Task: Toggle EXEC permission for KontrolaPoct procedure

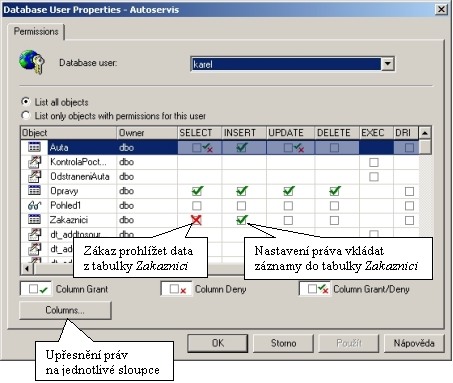Action: [x=374, y=162]
